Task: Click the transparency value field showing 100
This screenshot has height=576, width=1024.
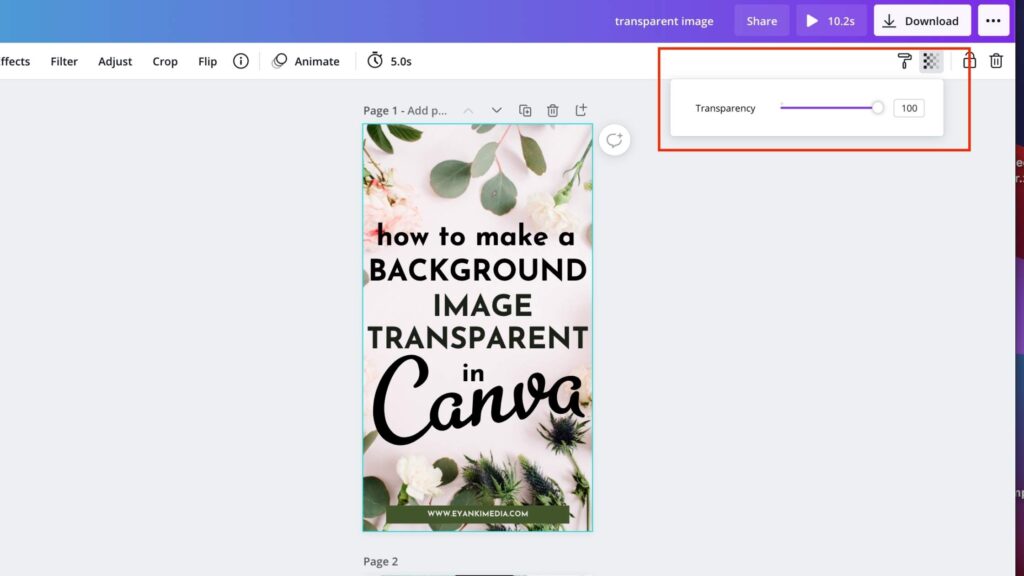Action: coord(908,107)
